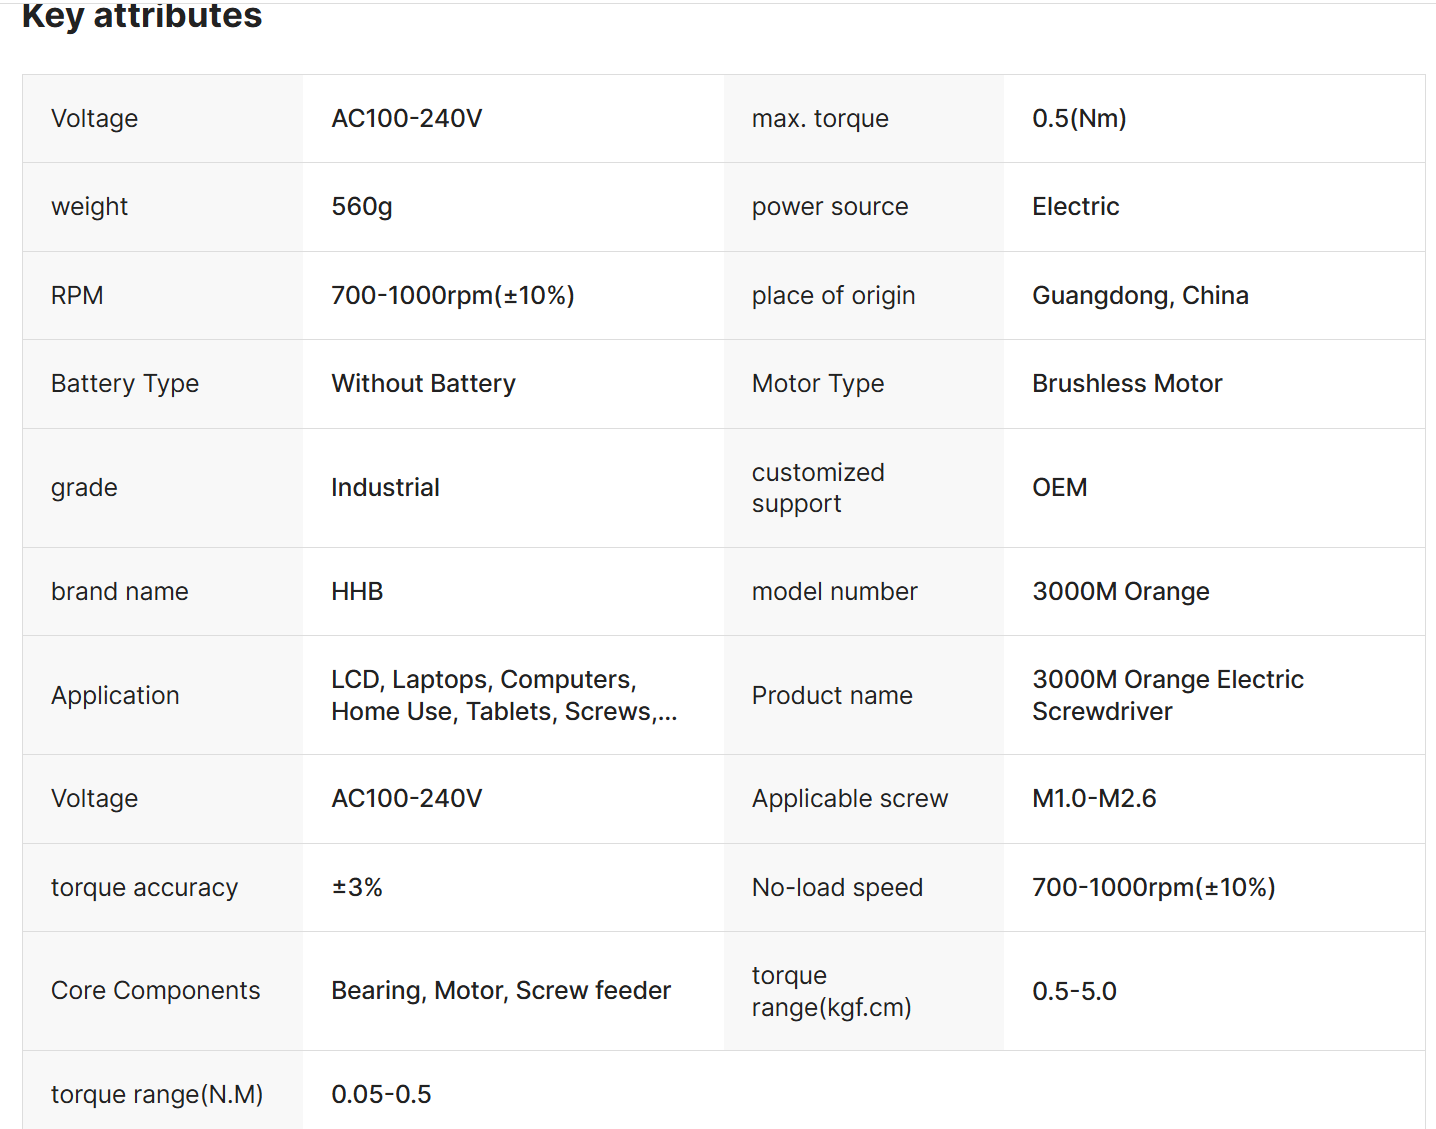Click the Key attributes heading
This screenshot has width=1436, height=1129.
[142, 16]
